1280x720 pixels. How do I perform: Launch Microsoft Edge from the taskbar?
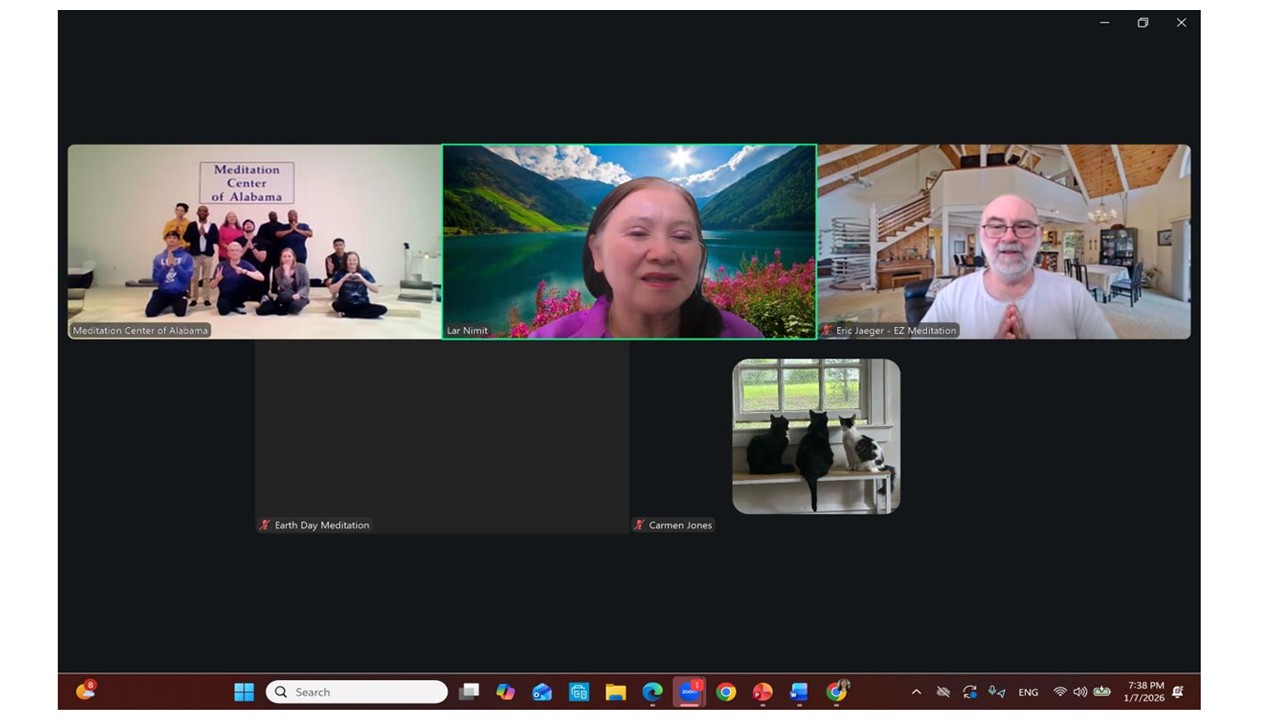pyautogui.click(x=652, y=692)
